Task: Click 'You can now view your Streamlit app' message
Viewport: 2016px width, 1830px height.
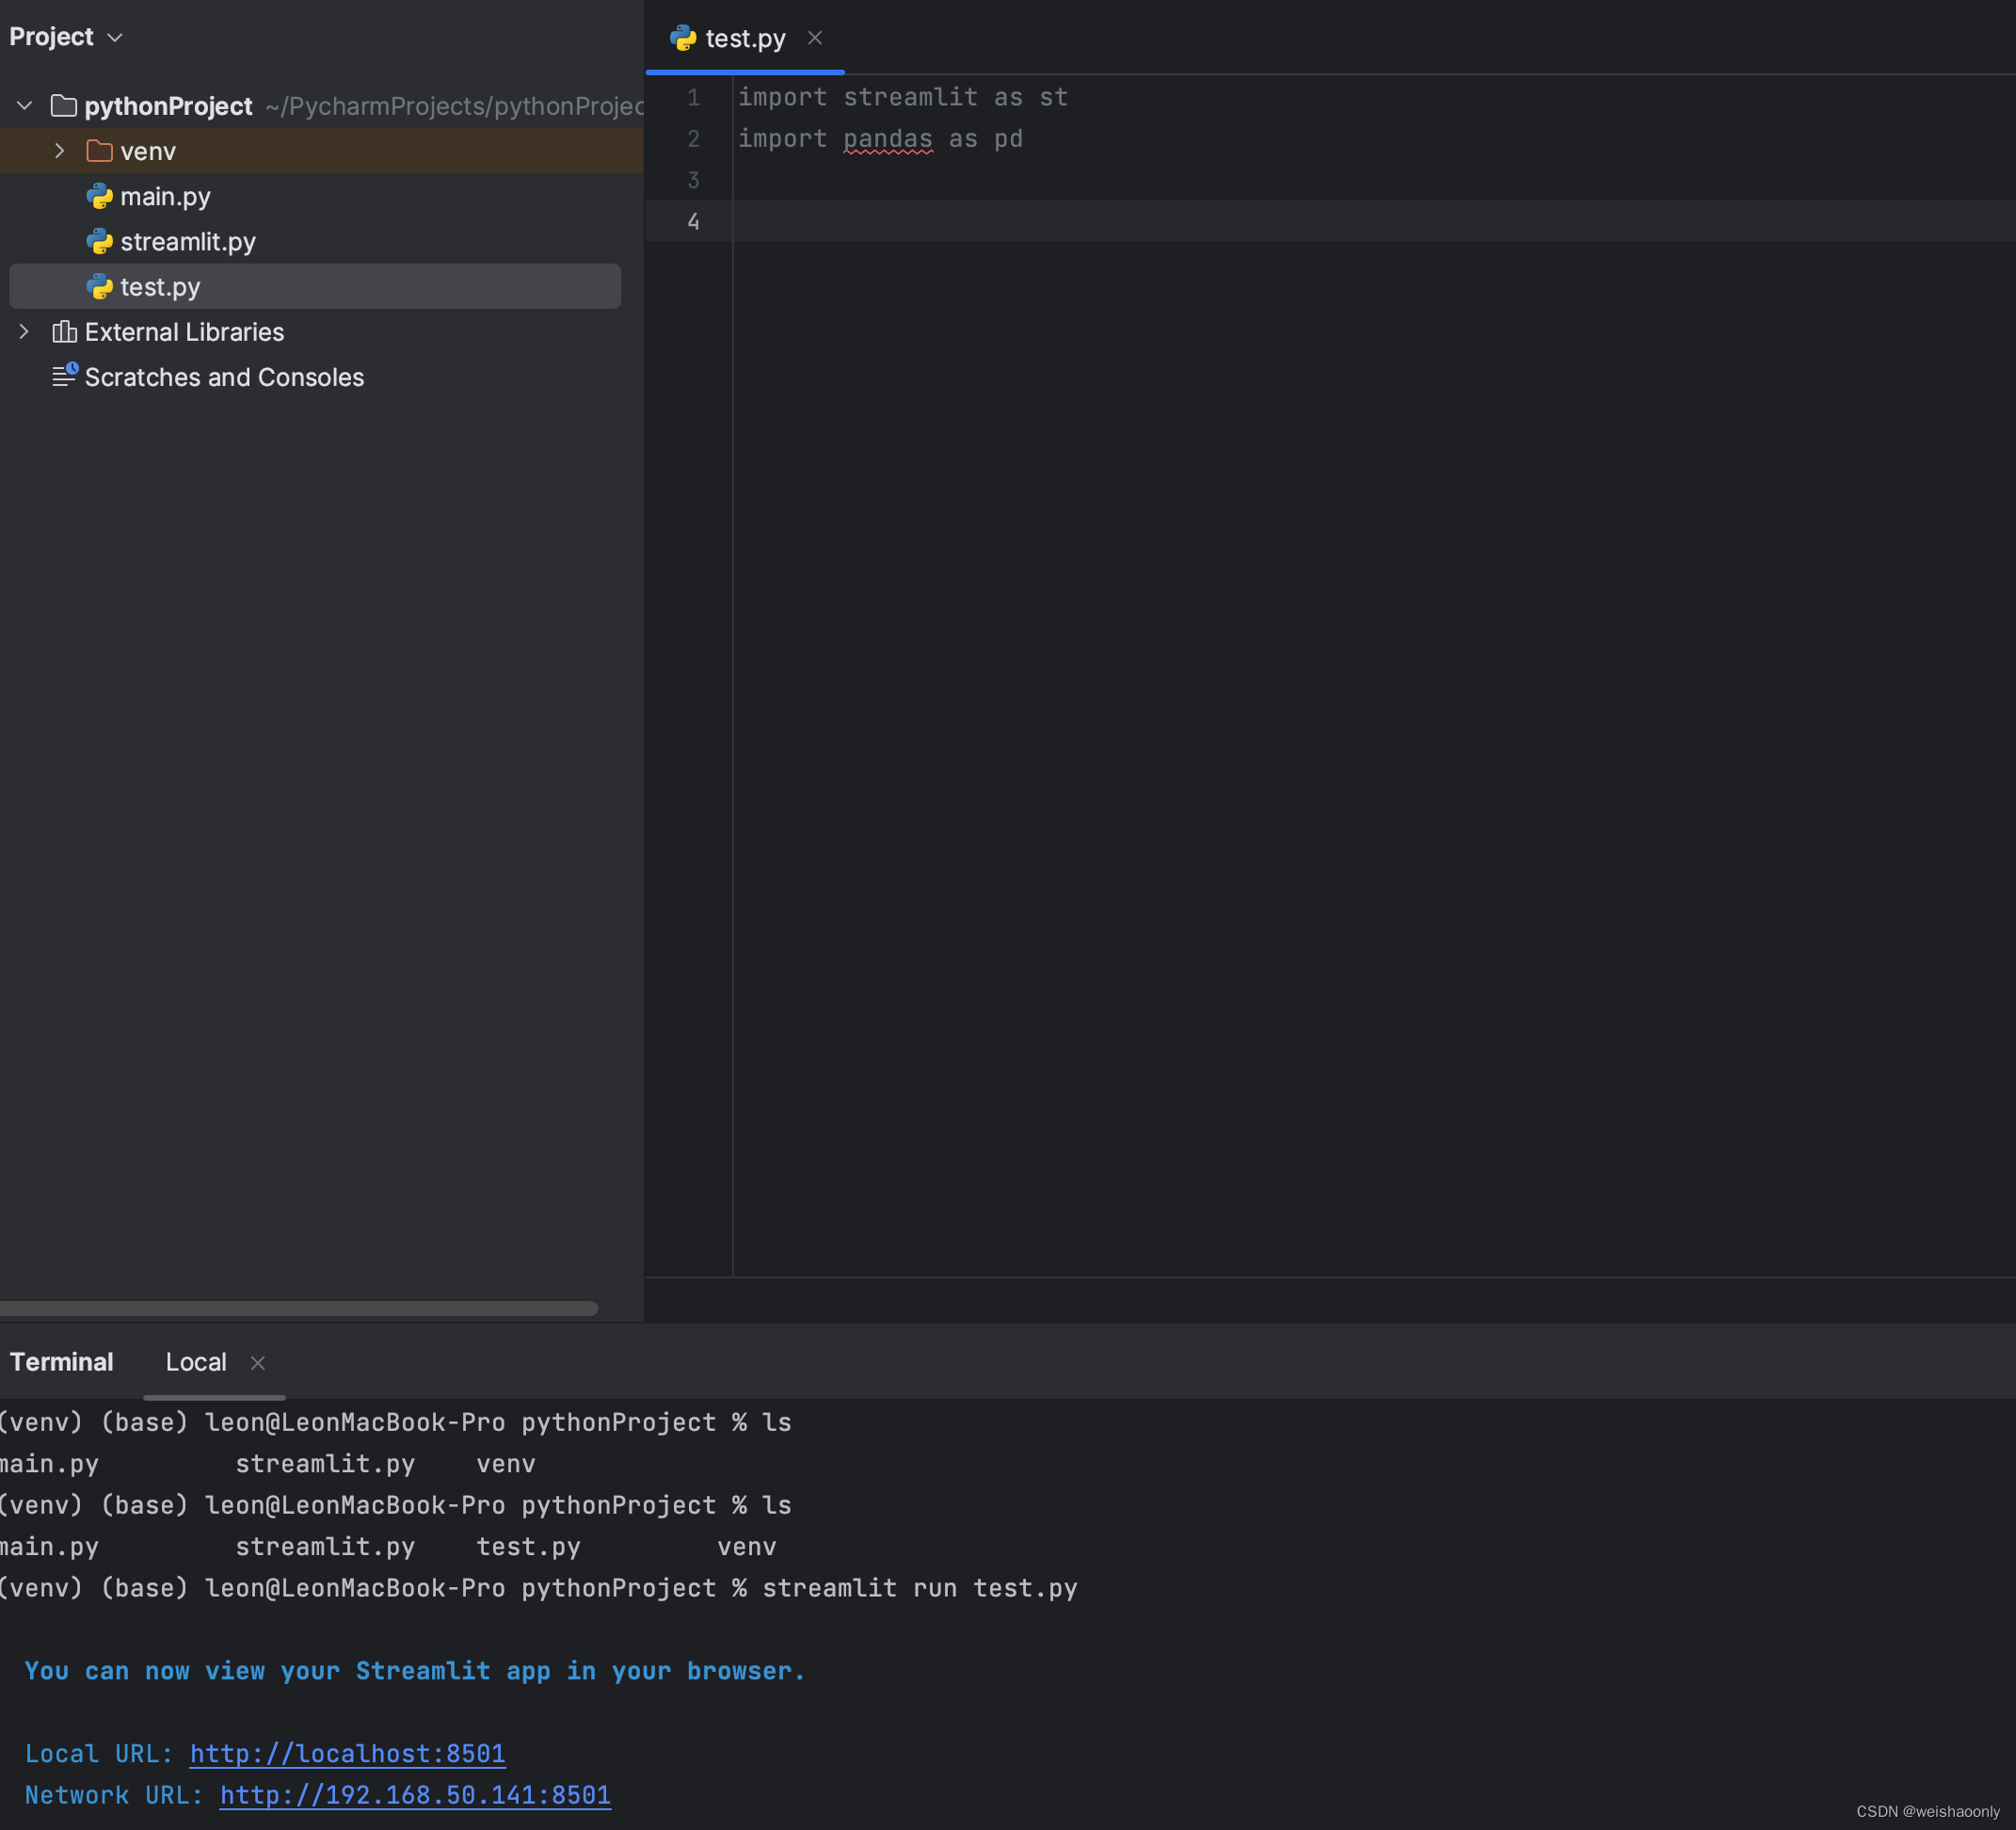Action: point(415,1671)
